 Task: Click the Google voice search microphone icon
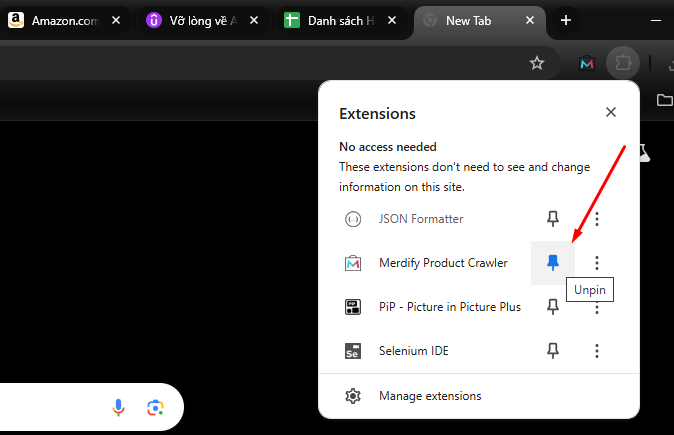coord(118,407)
